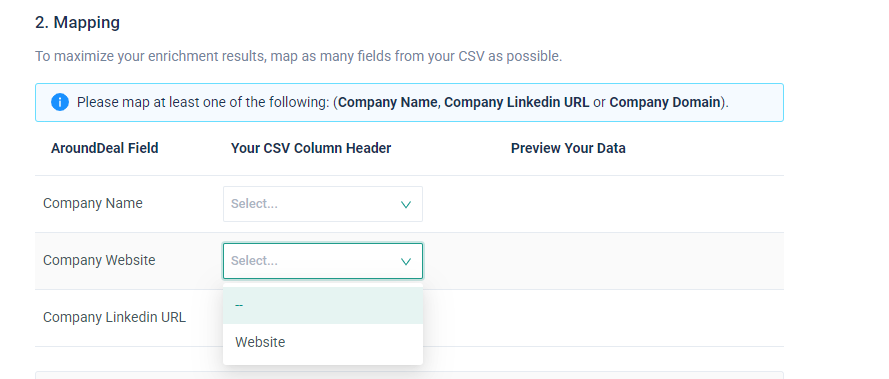Click the '2. Mapping' section heading

click(77, 23)
